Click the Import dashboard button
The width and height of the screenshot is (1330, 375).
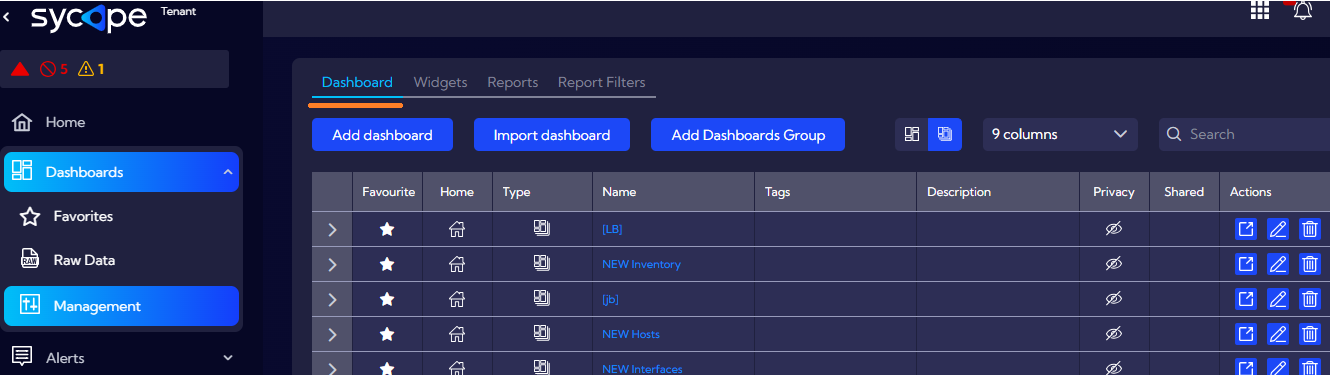(x=552, y=135)
